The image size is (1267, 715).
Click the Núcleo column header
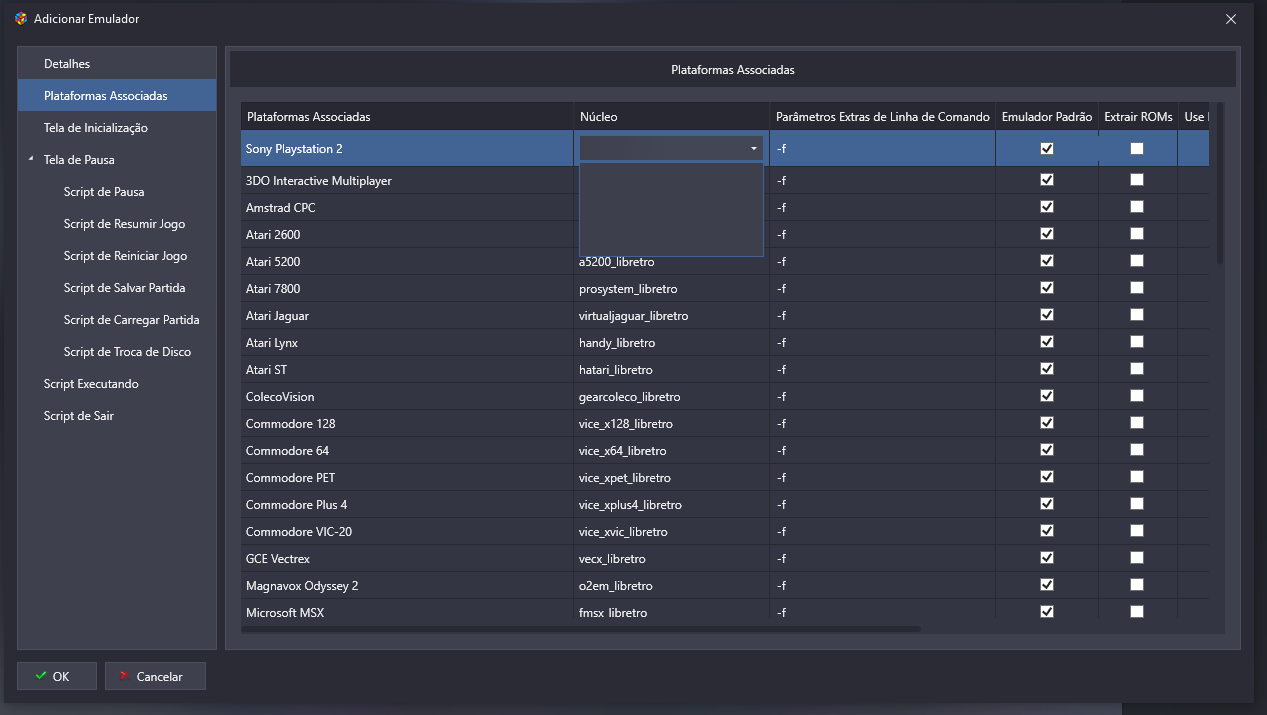[x=671, y=117]
